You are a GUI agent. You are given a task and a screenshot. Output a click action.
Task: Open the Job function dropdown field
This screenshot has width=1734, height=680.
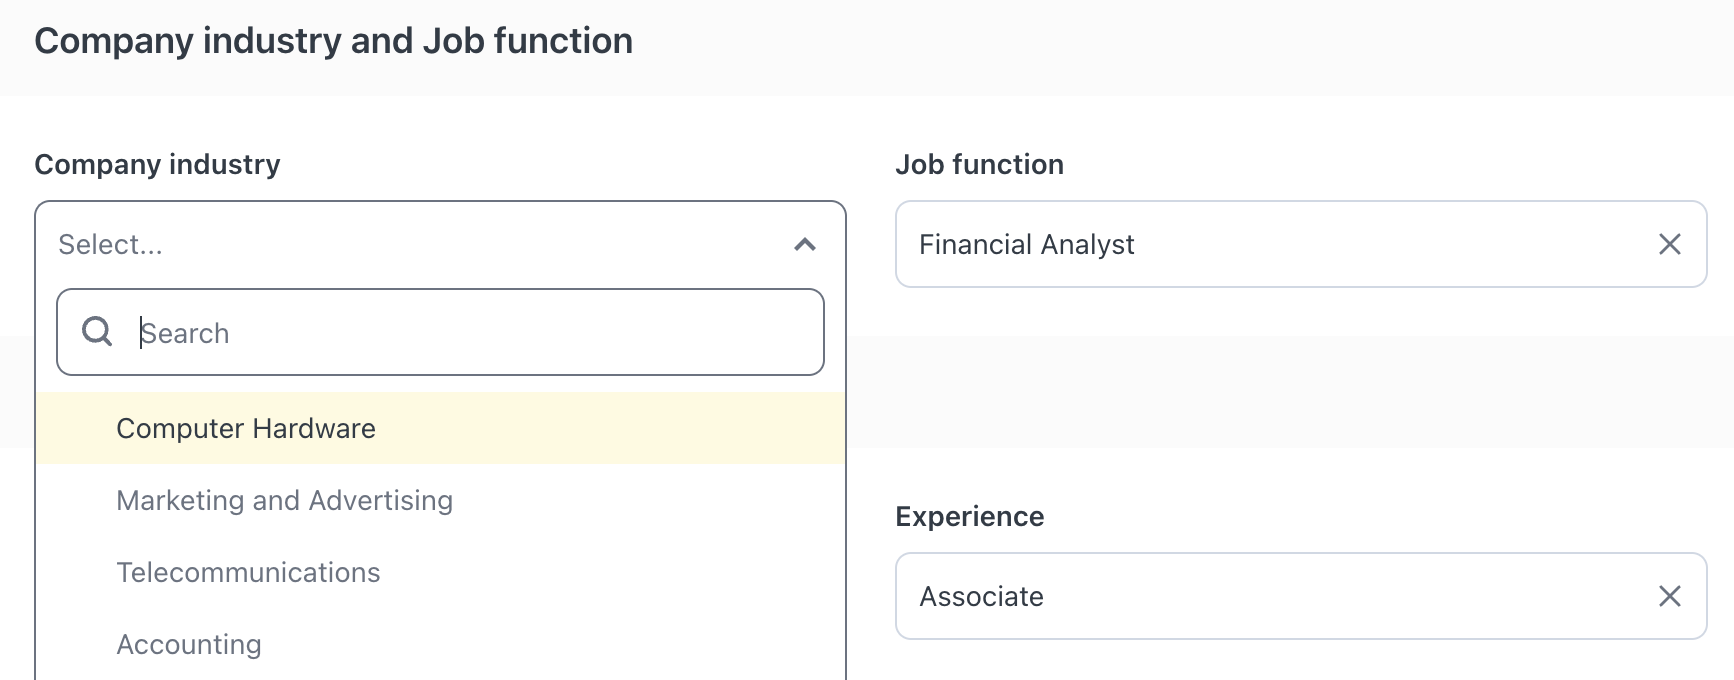[x=1301, y=244]
